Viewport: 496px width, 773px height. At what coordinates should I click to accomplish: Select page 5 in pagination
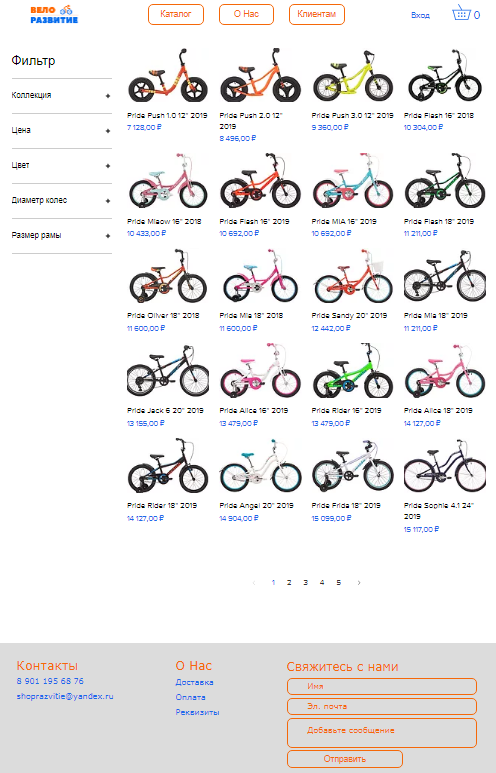[x=339, y=583]
